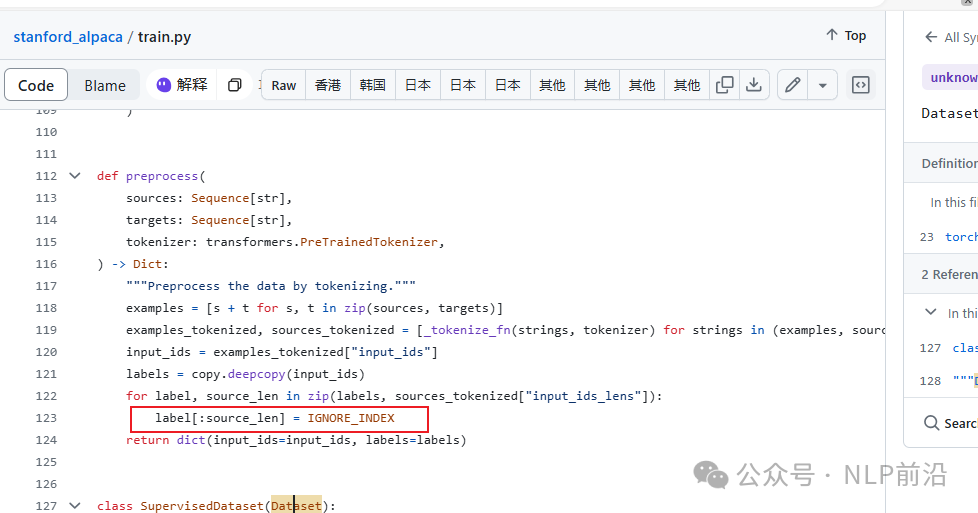
Task: Click the copy icon beside 解释
Action: (x=235, y=85)
